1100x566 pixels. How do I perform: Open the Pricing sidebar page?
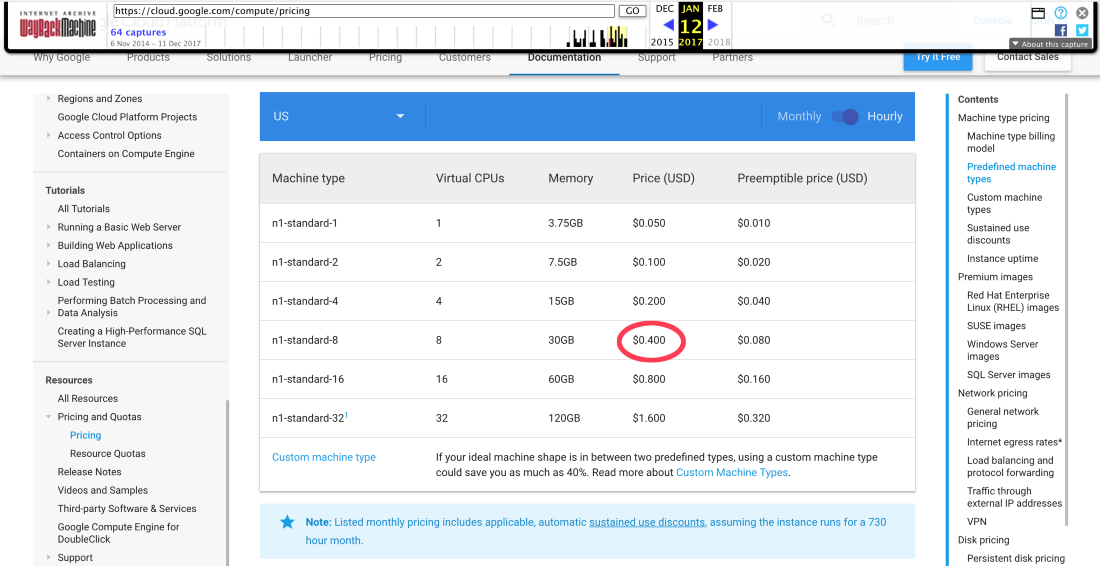pos(86,435)
